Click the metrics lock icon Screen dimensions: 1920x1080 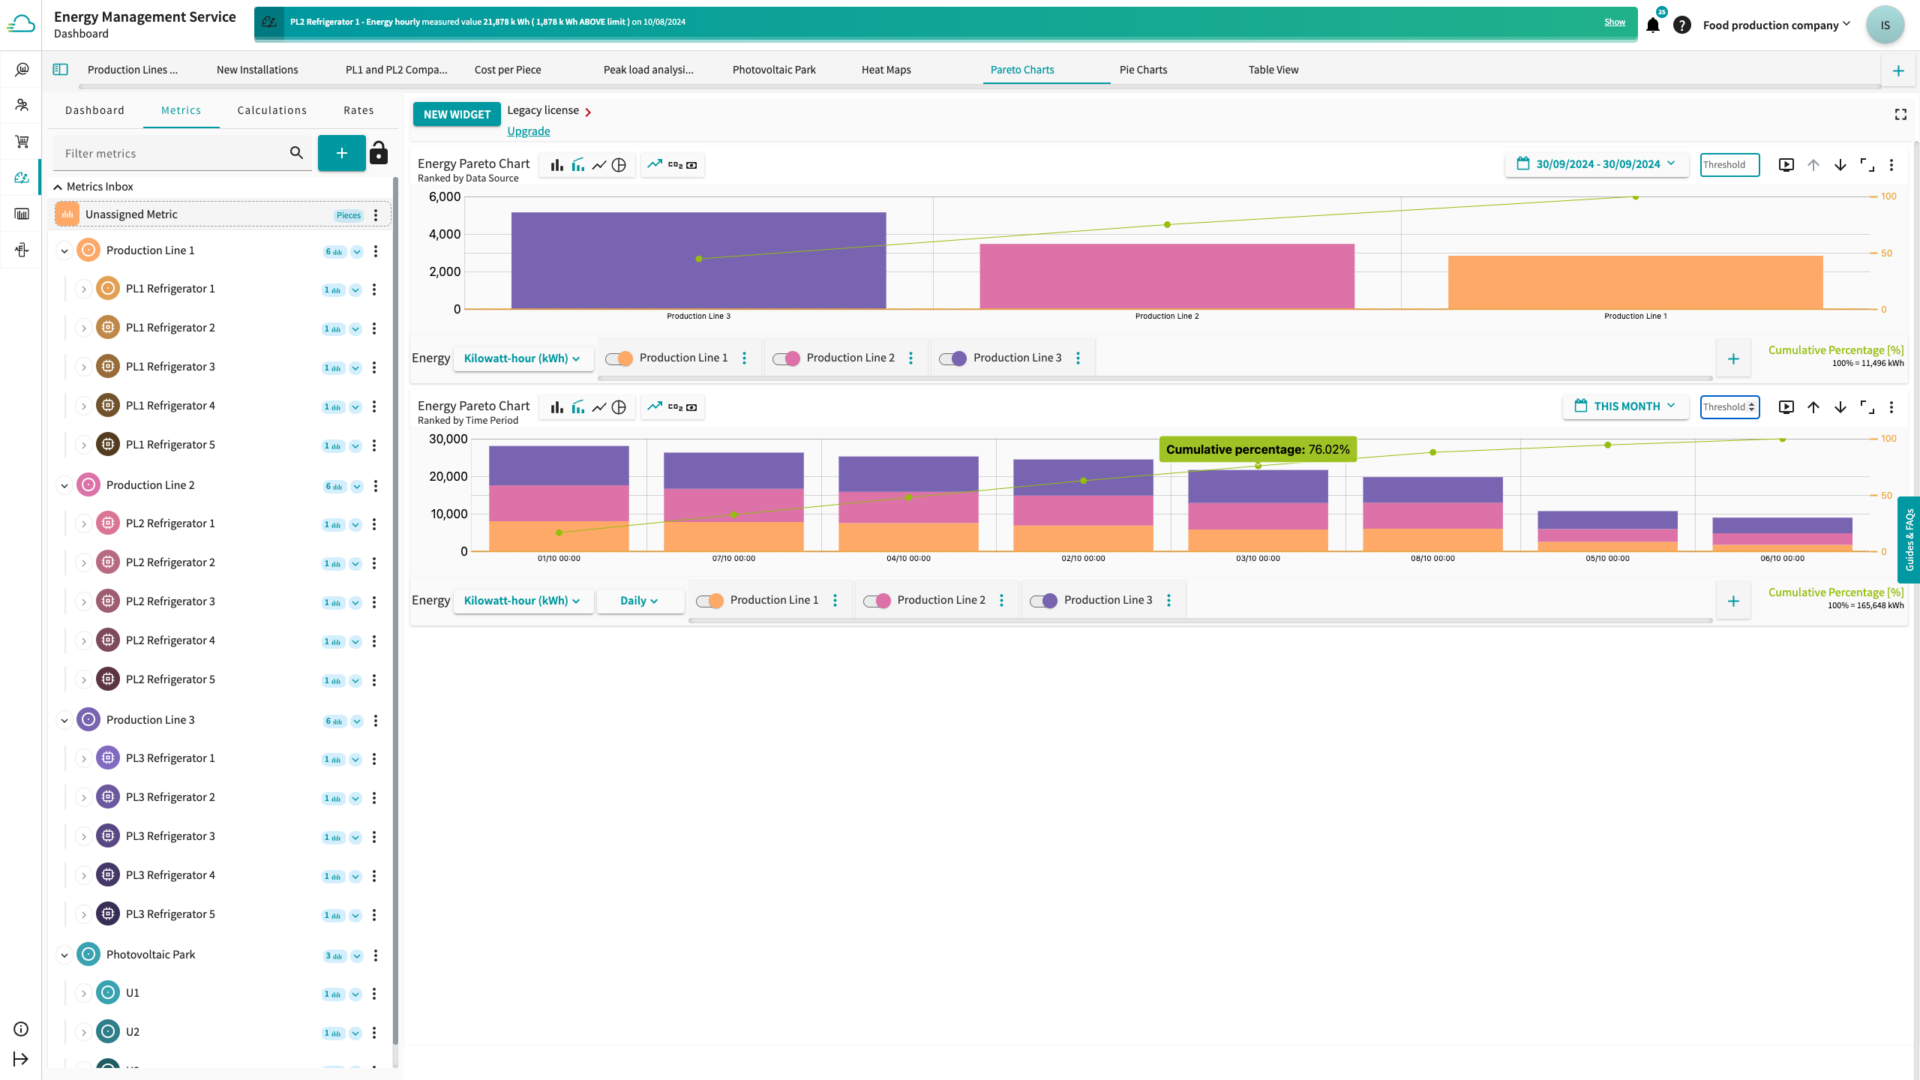click(x=378, y=153)
